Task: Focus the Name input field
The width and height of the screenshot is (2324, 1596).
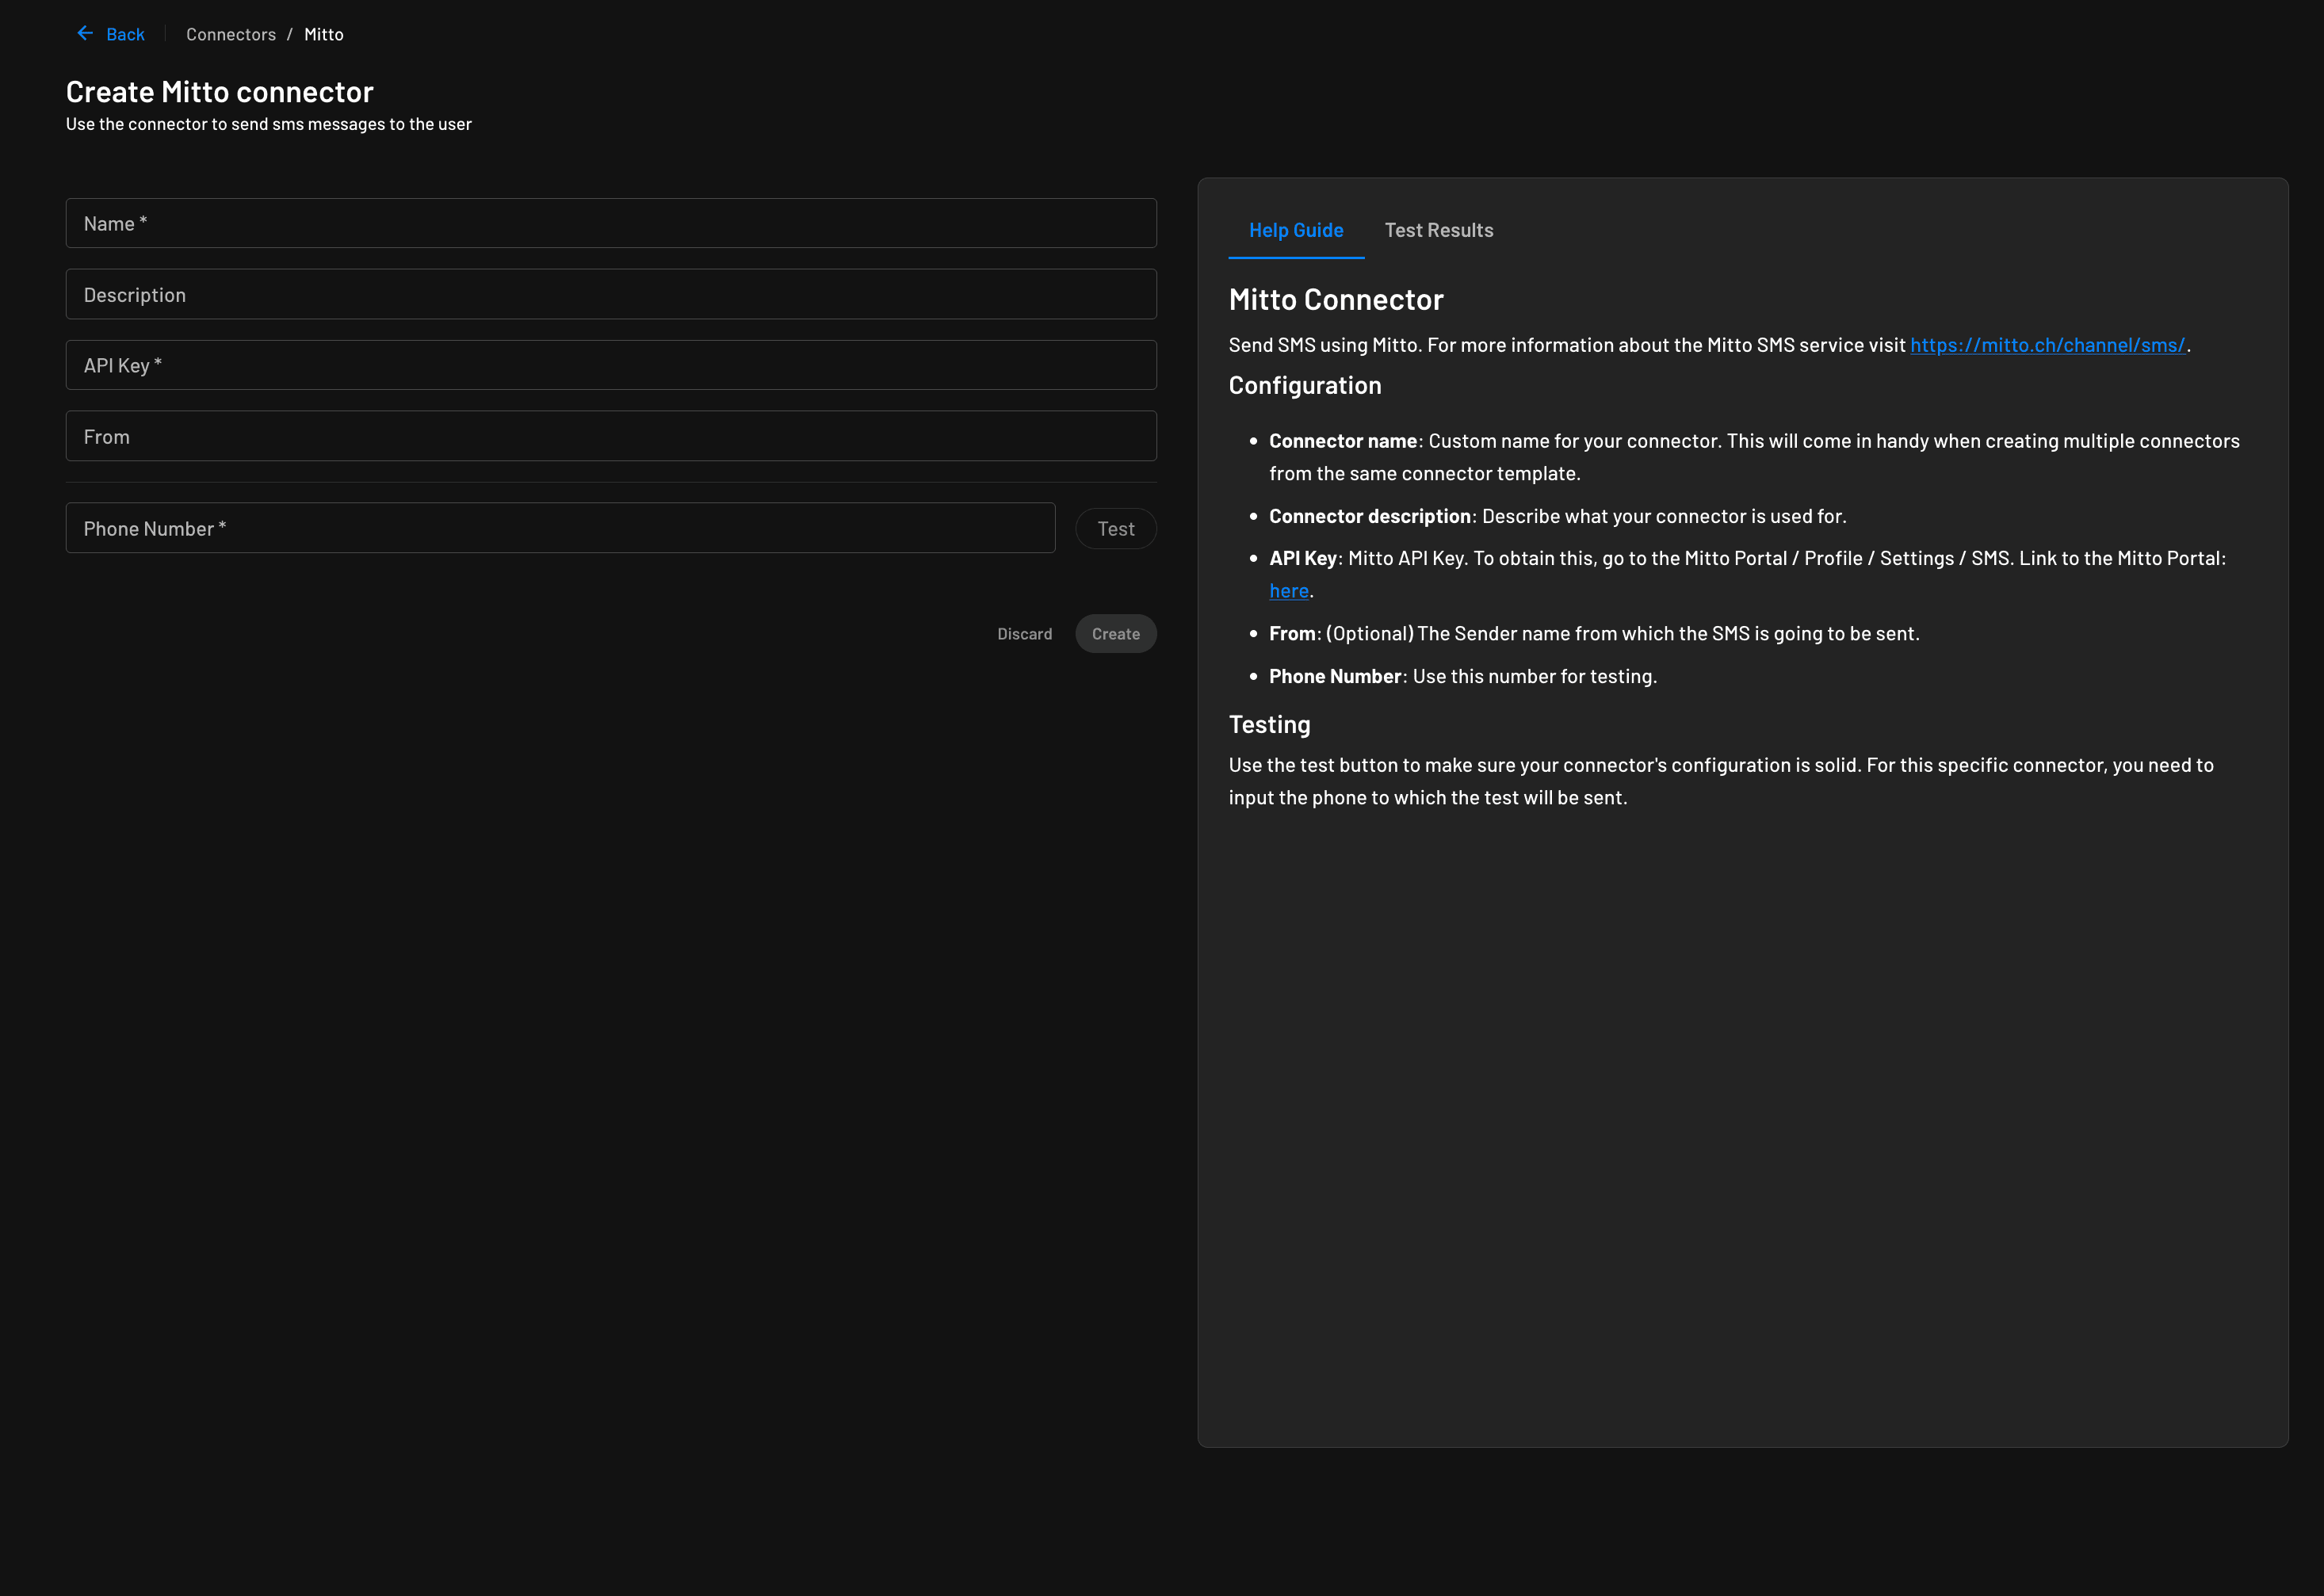Action: tap(610, 223)
